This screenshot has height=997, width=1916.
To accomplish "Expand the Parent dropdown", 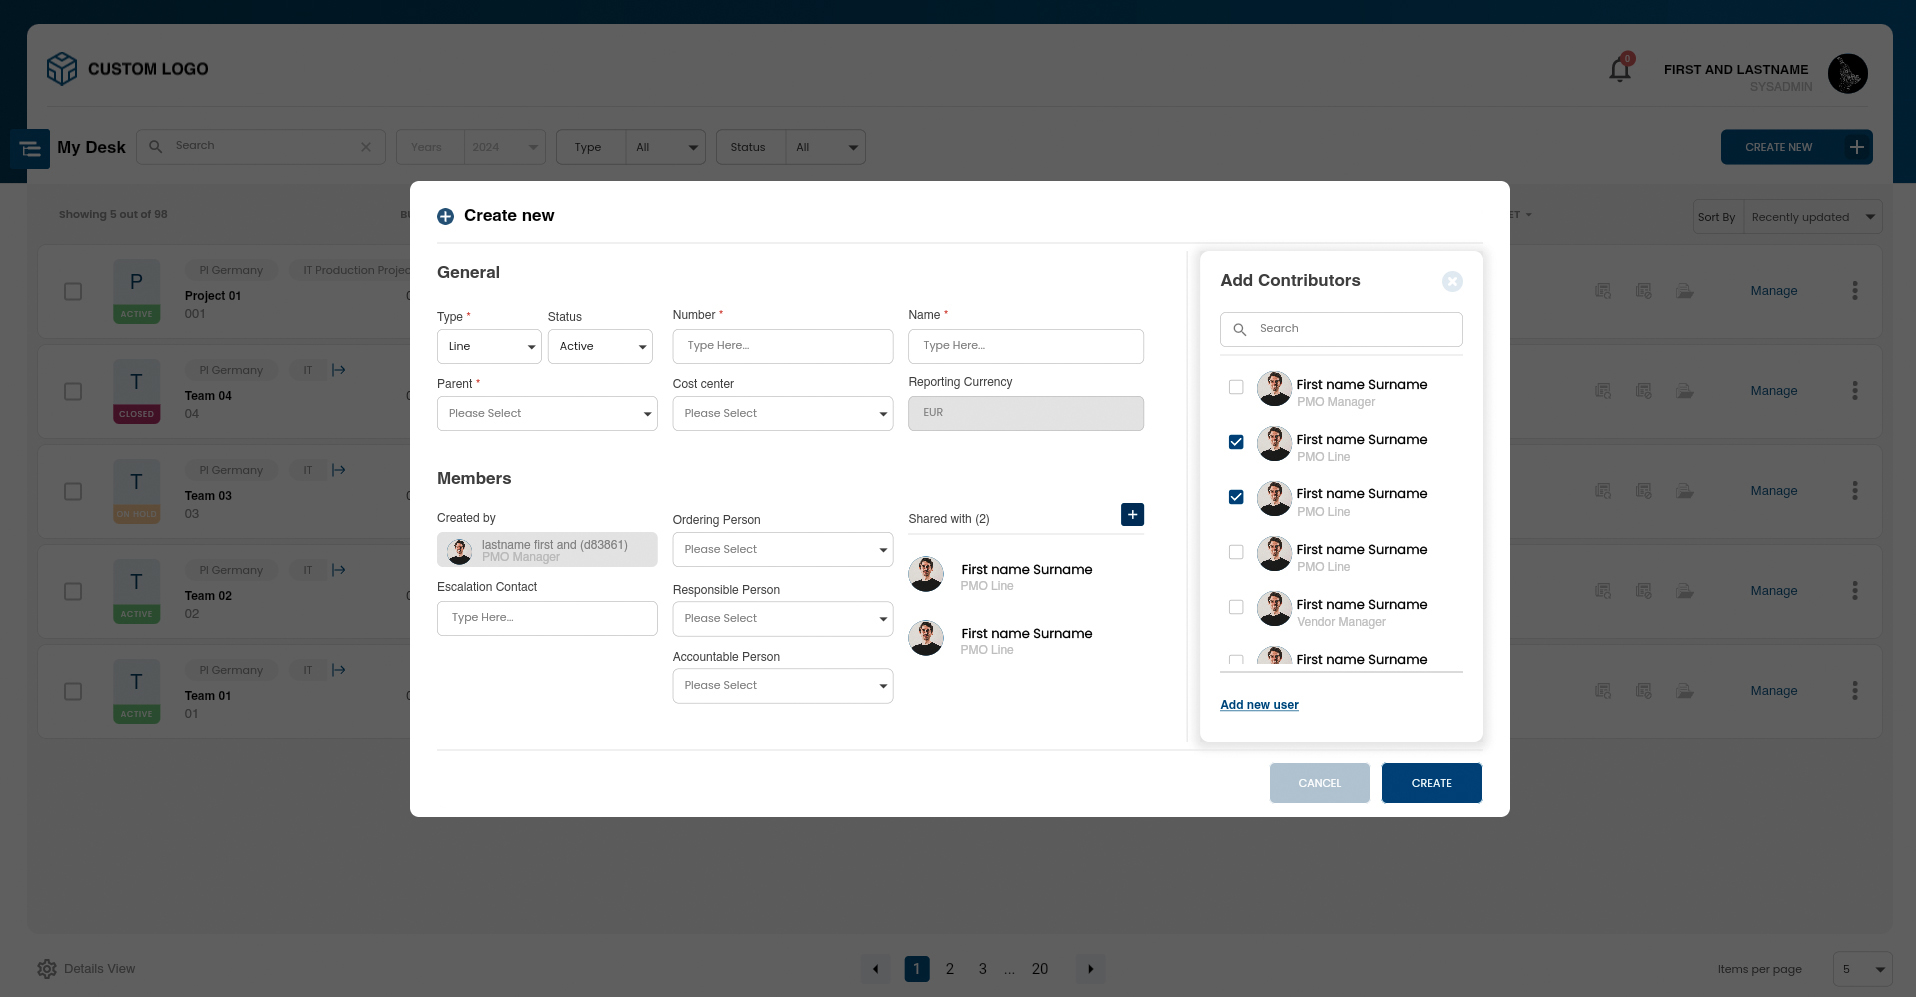I will [547, 414].
